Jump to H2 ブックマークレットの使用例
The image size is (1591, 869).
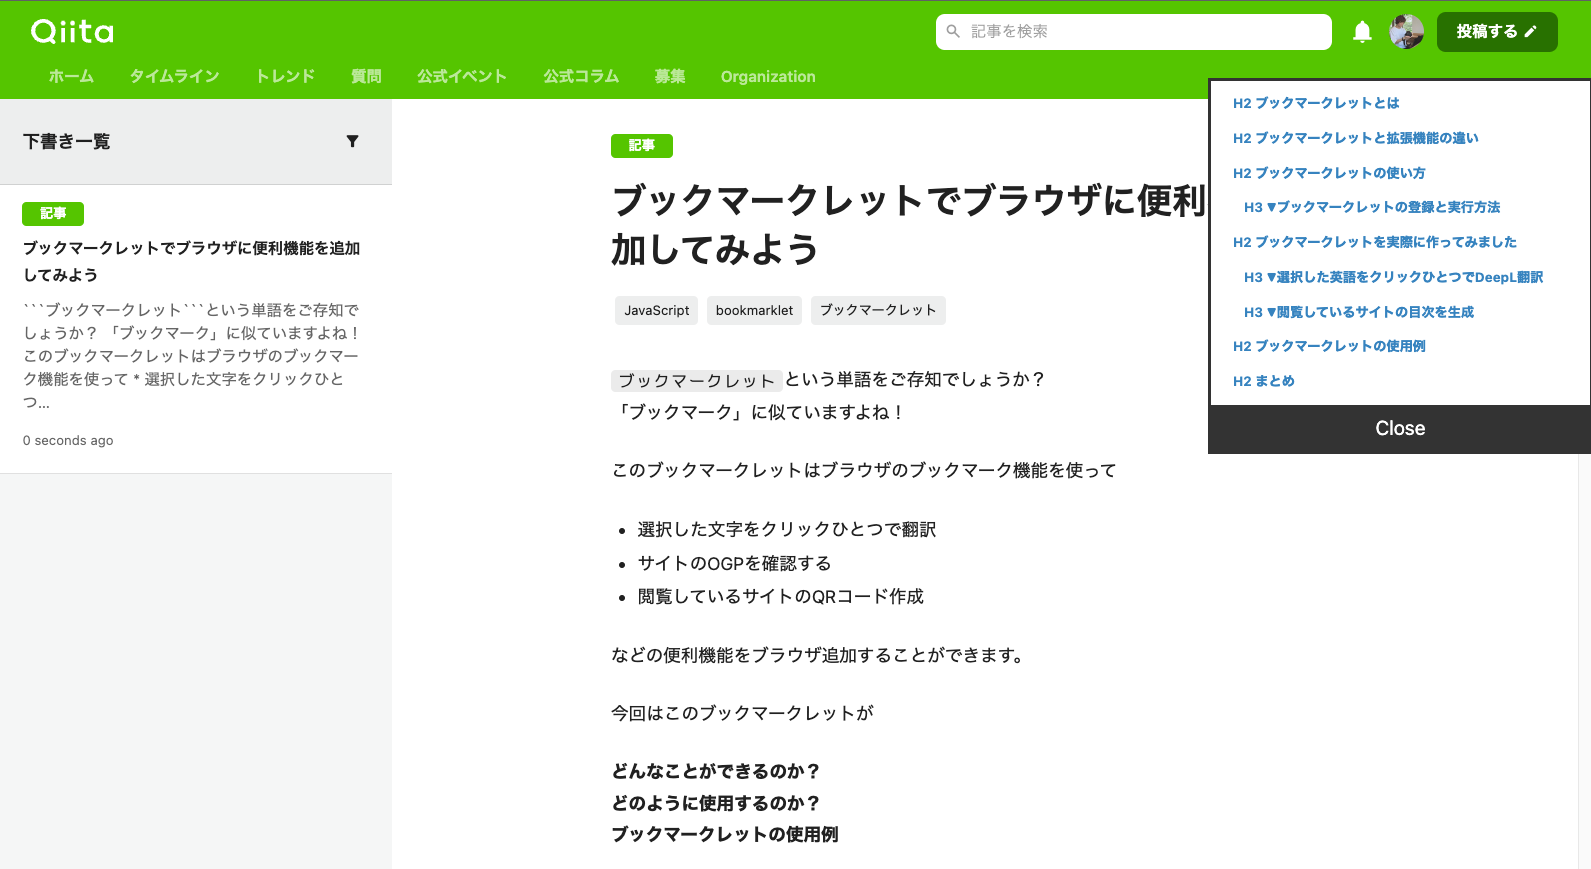click(1329, 346)
